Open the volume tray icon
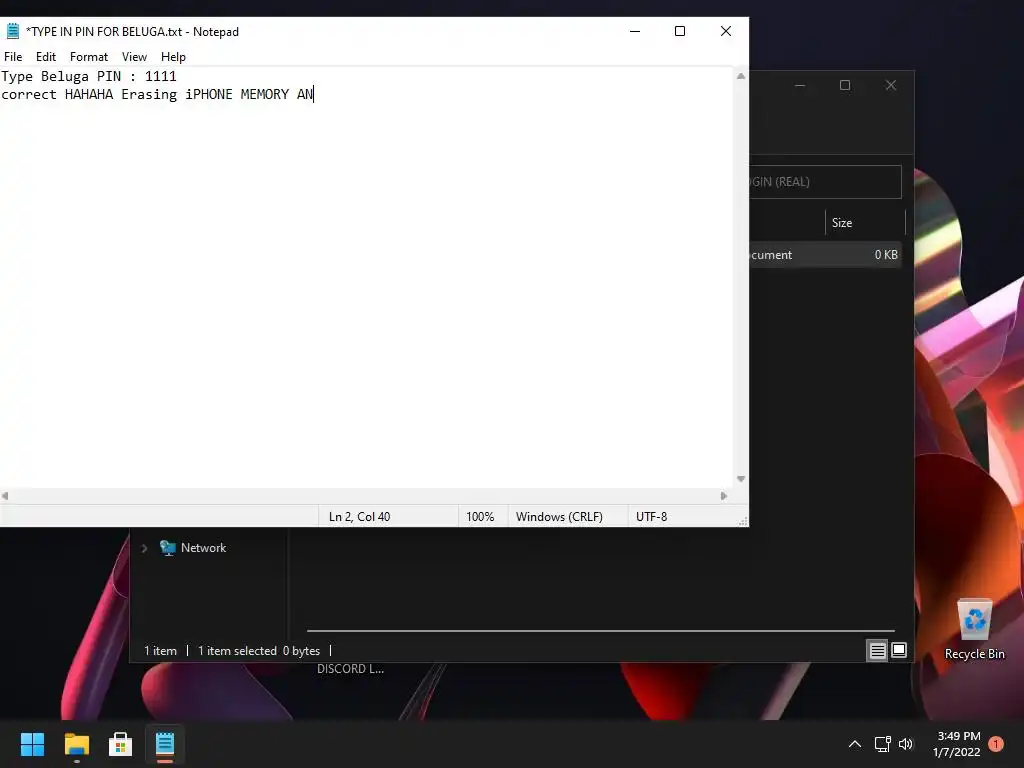 coord(906,744)
